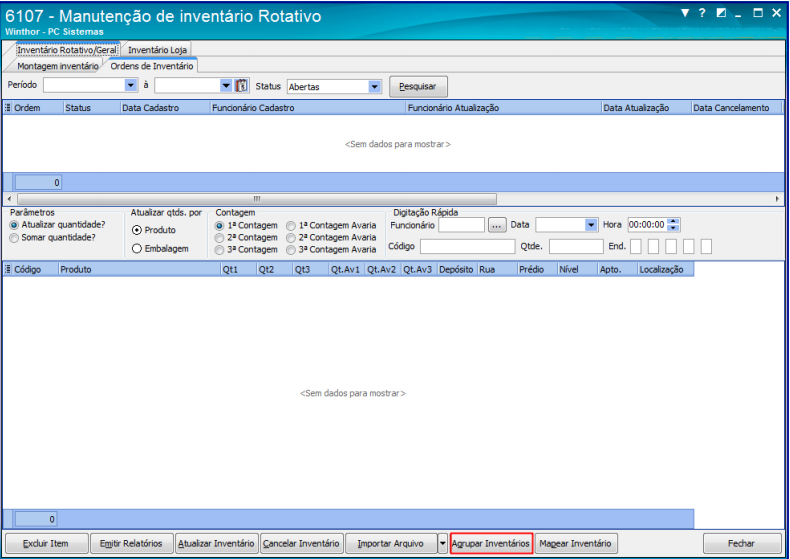Focus the Funcionário input field

[x=462, y=225]
